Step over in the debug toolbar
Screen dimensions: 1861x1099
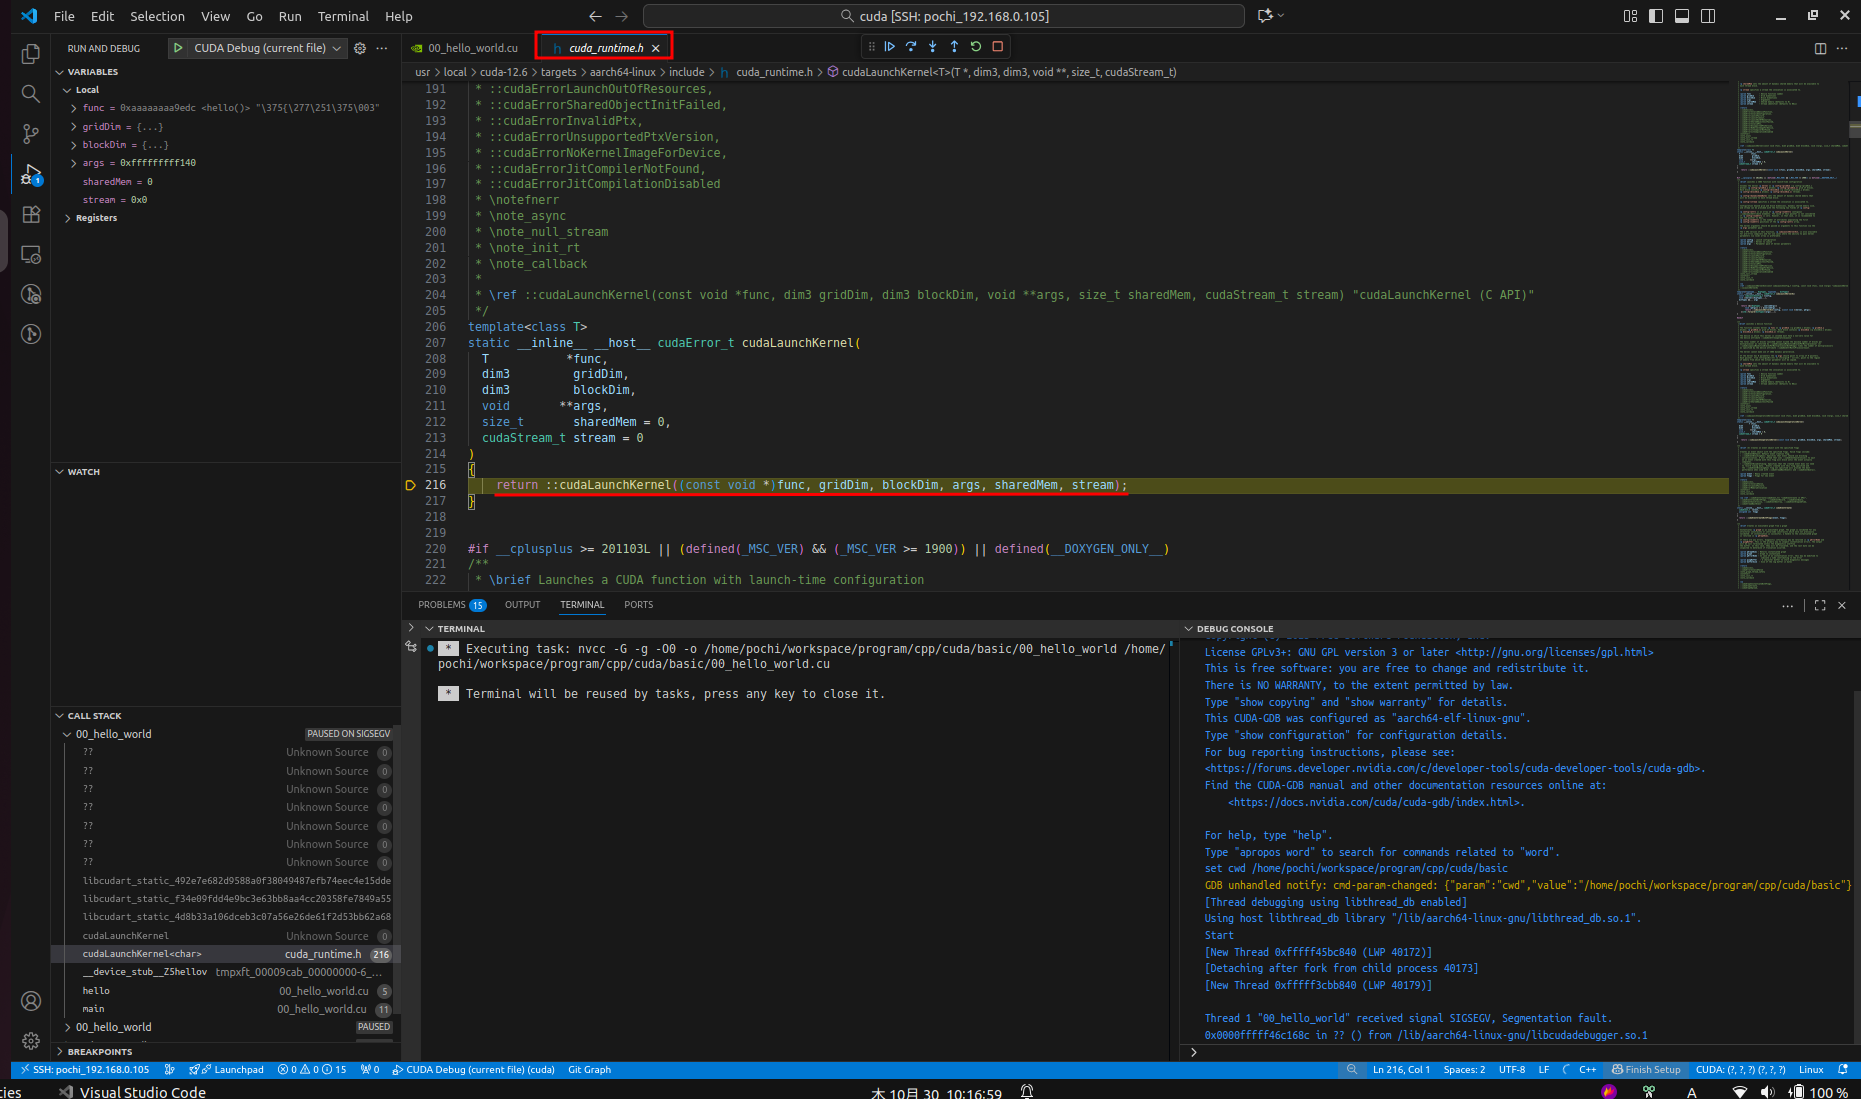click(x=911, y=47)
